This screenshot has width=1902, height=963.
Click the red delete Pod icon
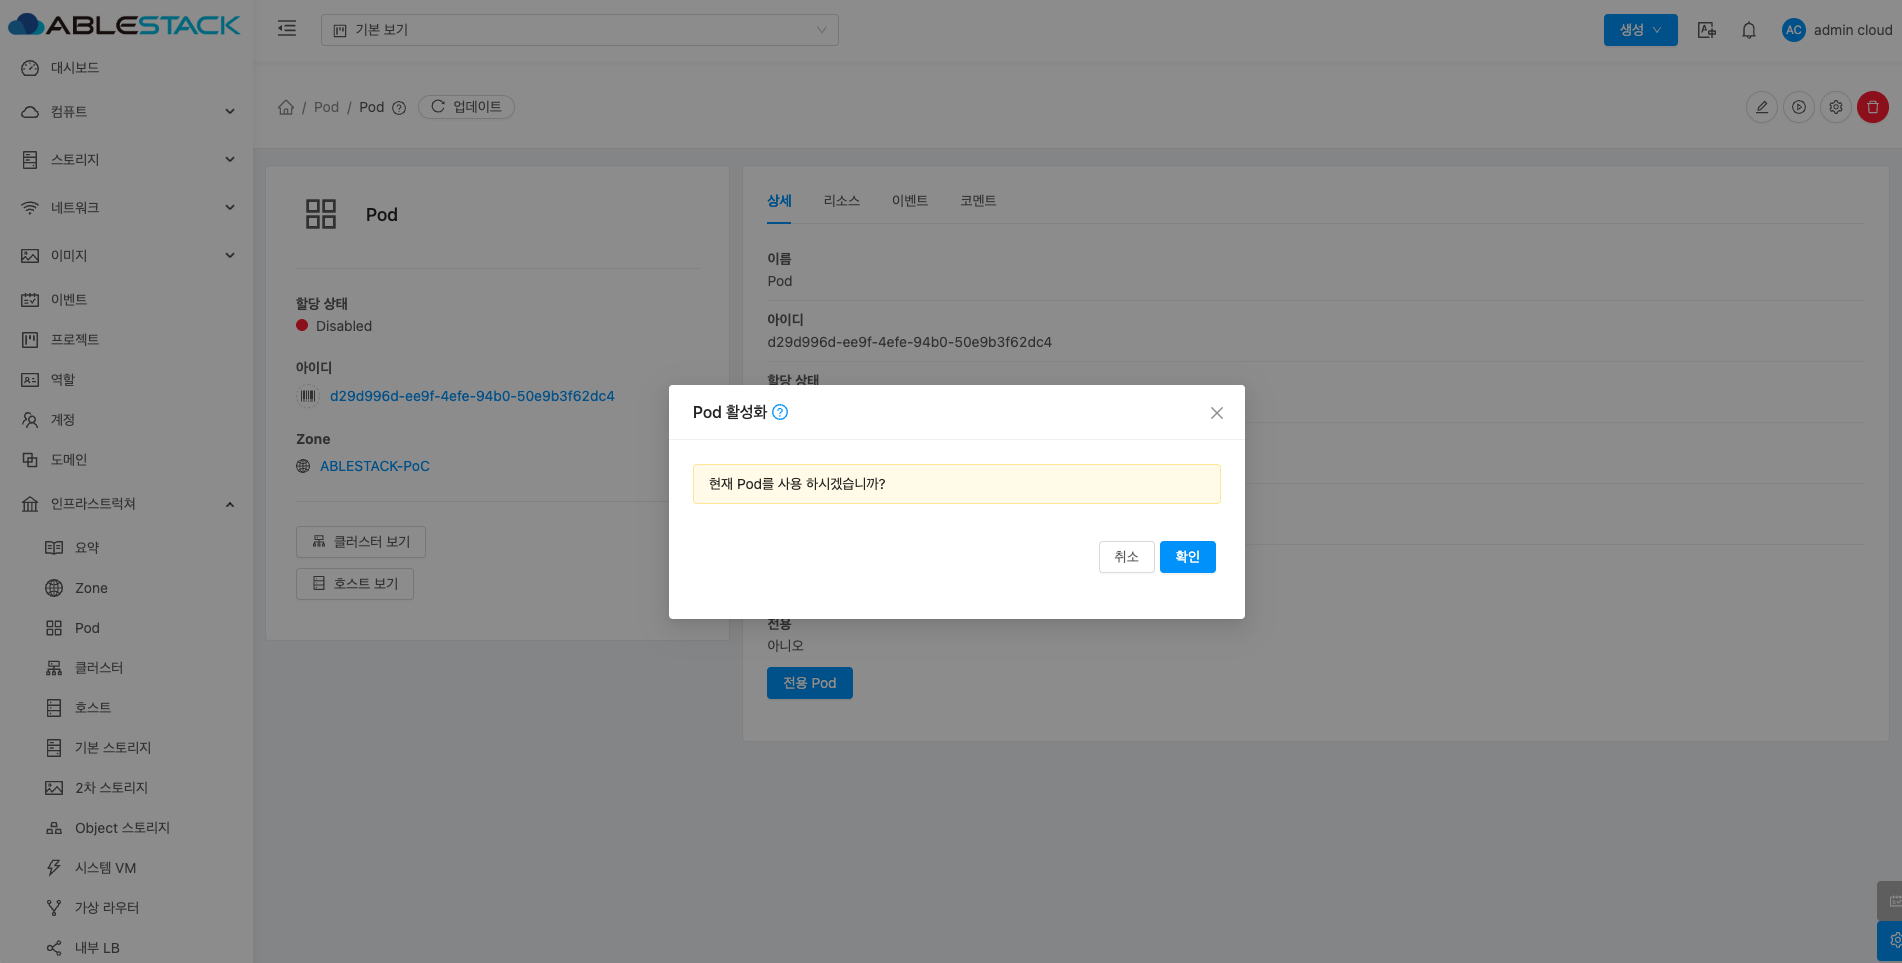[x=1872, y=107]
